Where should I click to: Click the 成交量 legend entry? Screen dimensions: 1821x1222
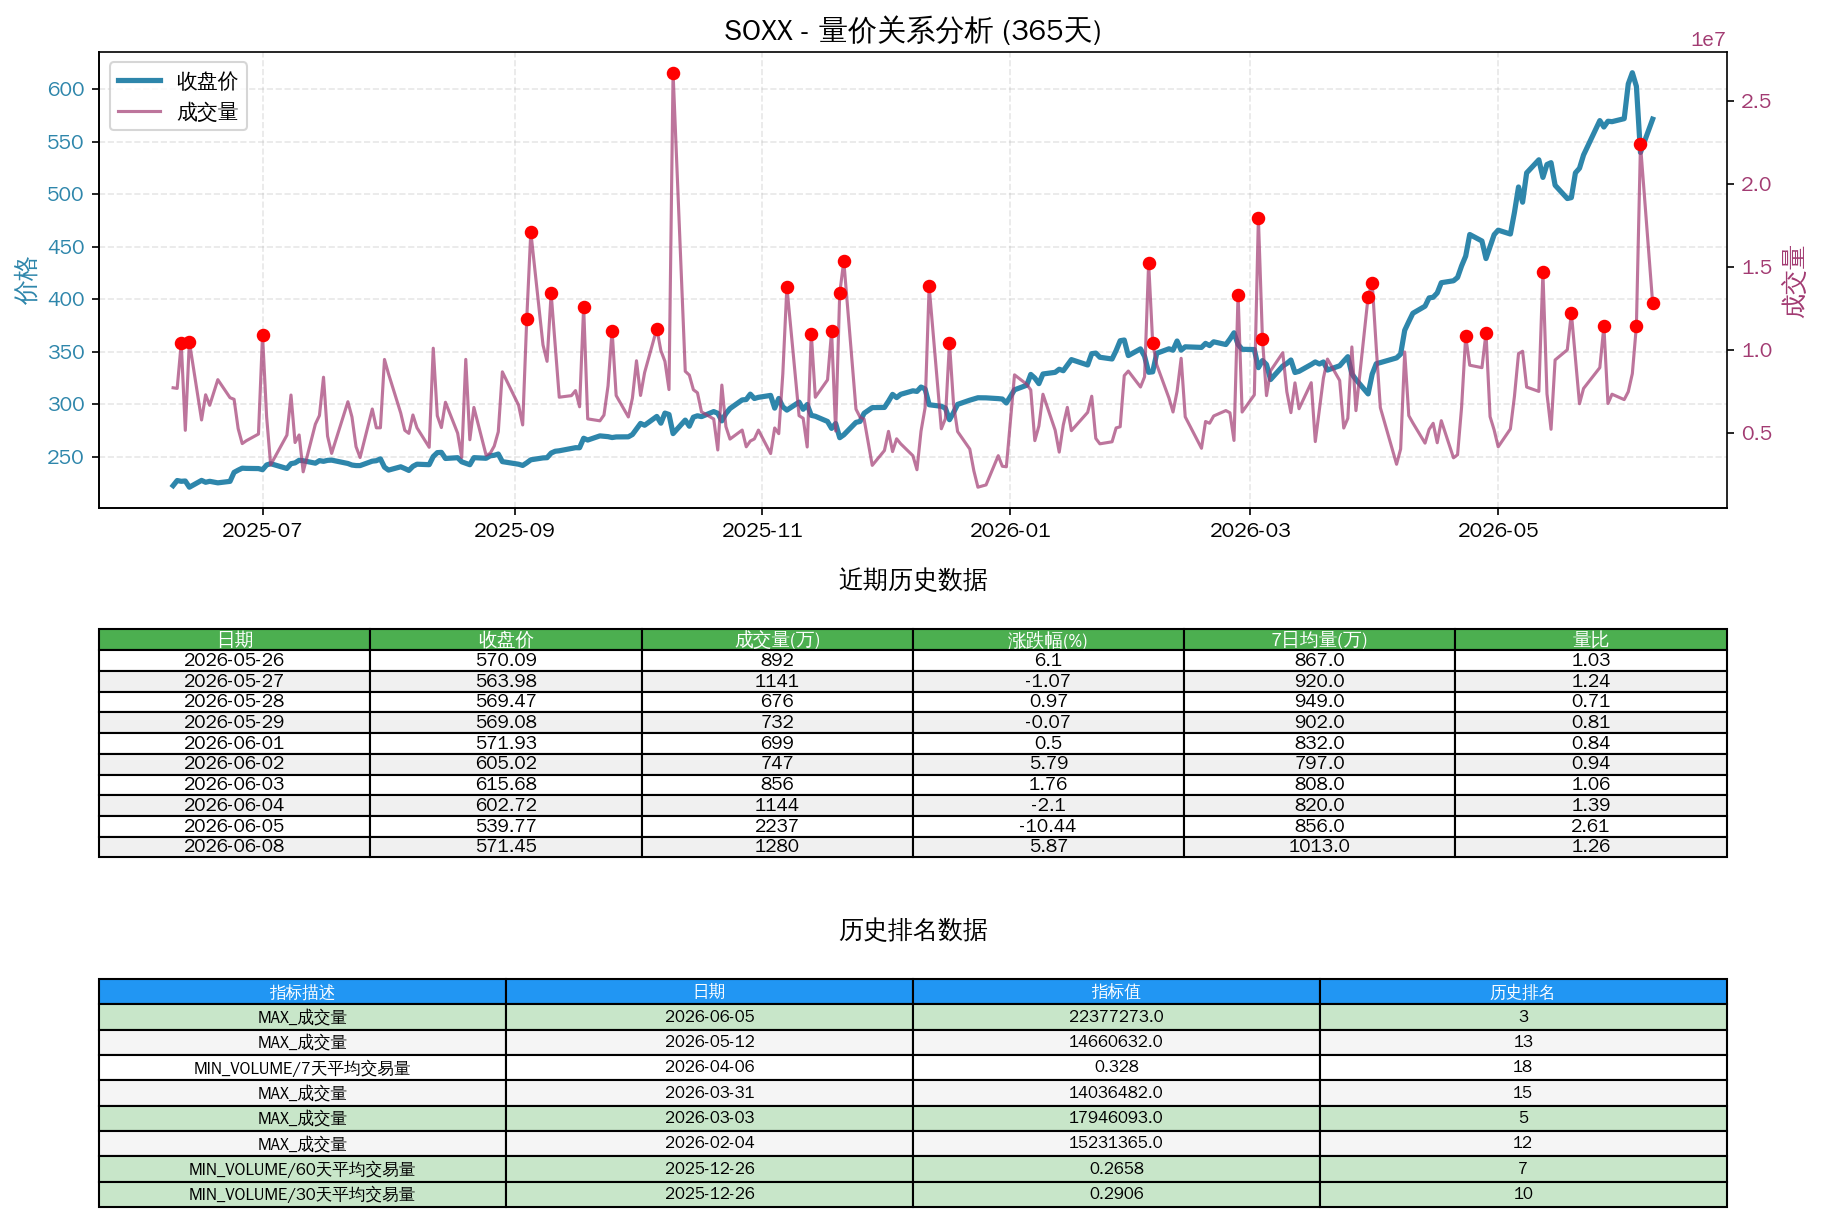207,112
